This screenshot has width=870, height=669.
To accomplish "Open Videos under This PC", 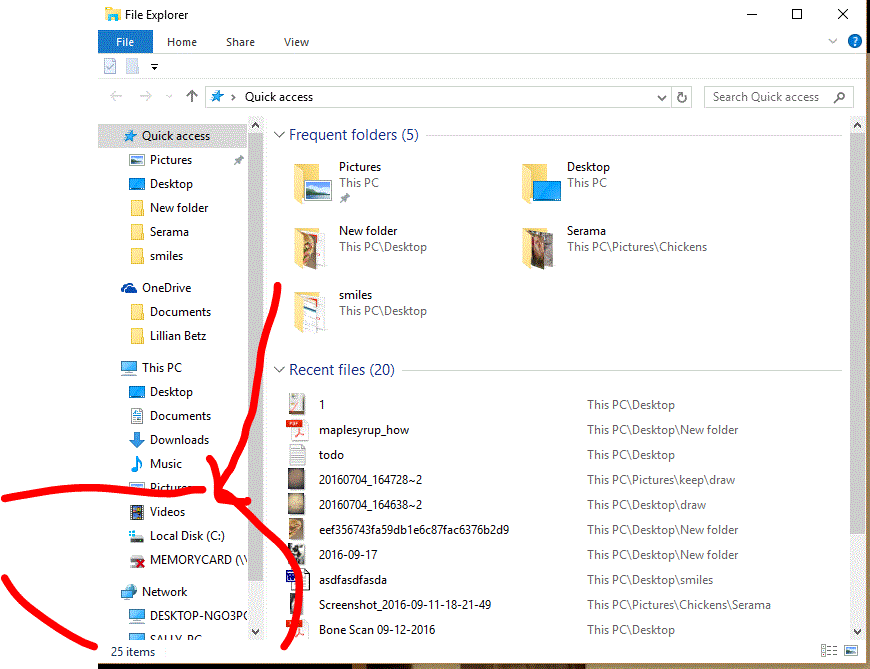I will pyautogui.click(x=167, y=511).
